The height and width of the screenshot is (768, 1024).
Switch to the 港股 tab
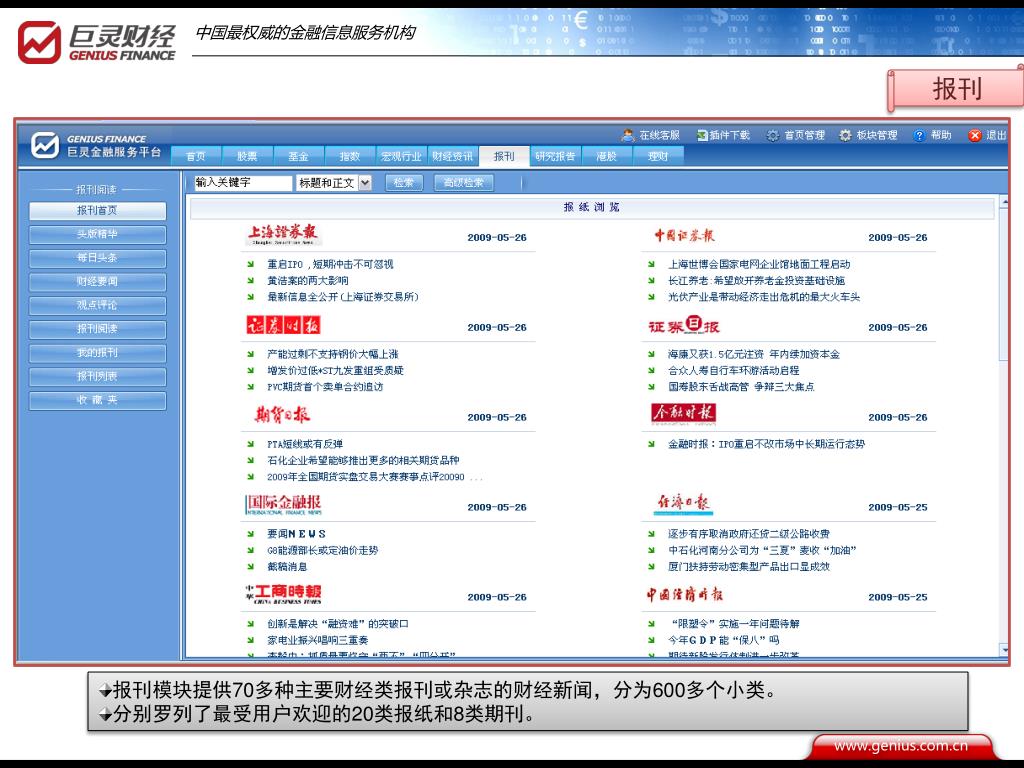tap(607, 156)
